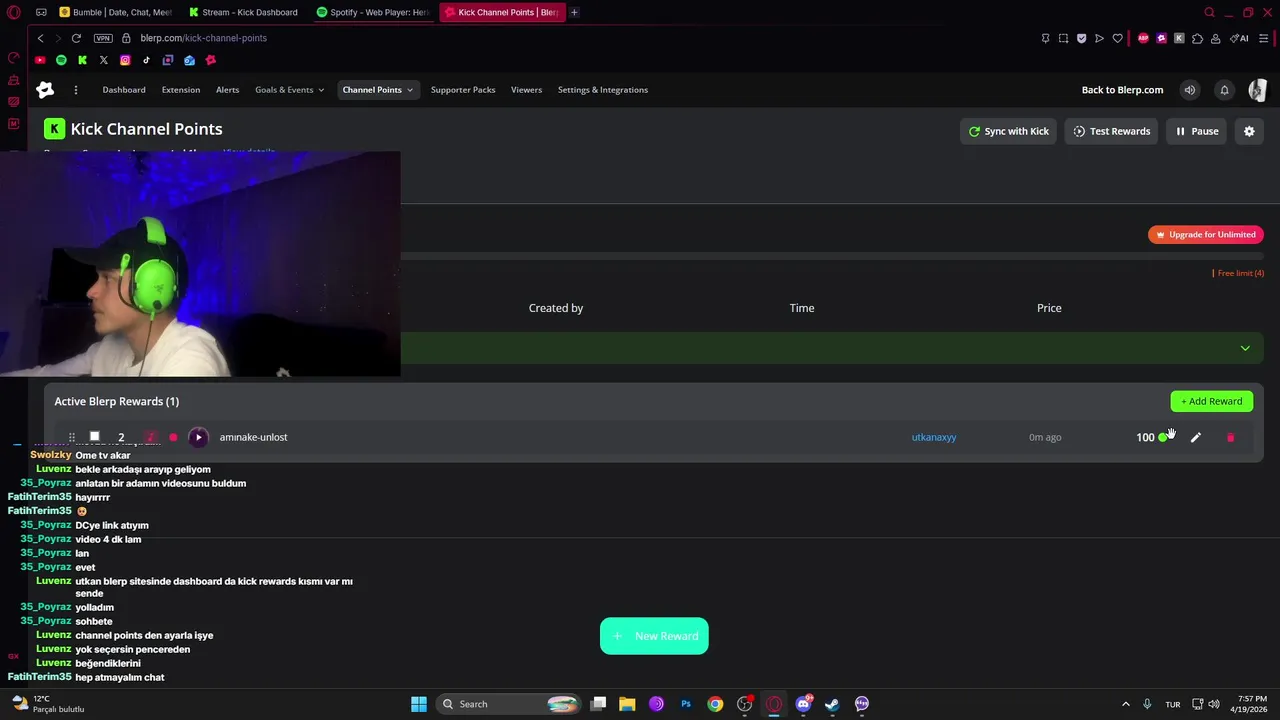This screenshot has width=1280, height=720.
Task: Click the Test Rewards button
Action: click(1111, 131)
